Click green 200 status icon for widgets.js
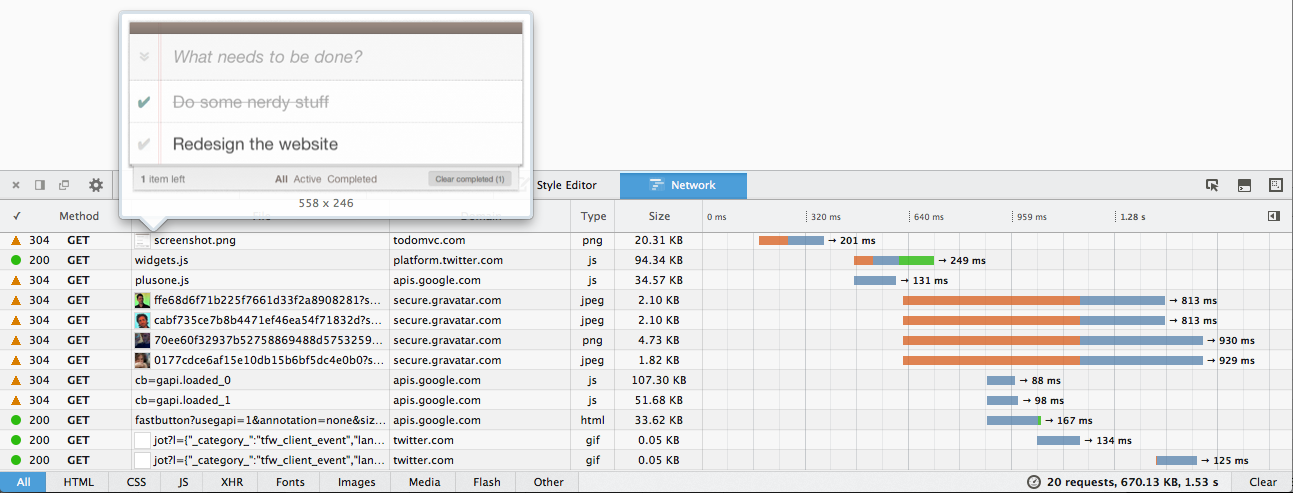This screenshot has width=1293, height=493. click(16, 260)
